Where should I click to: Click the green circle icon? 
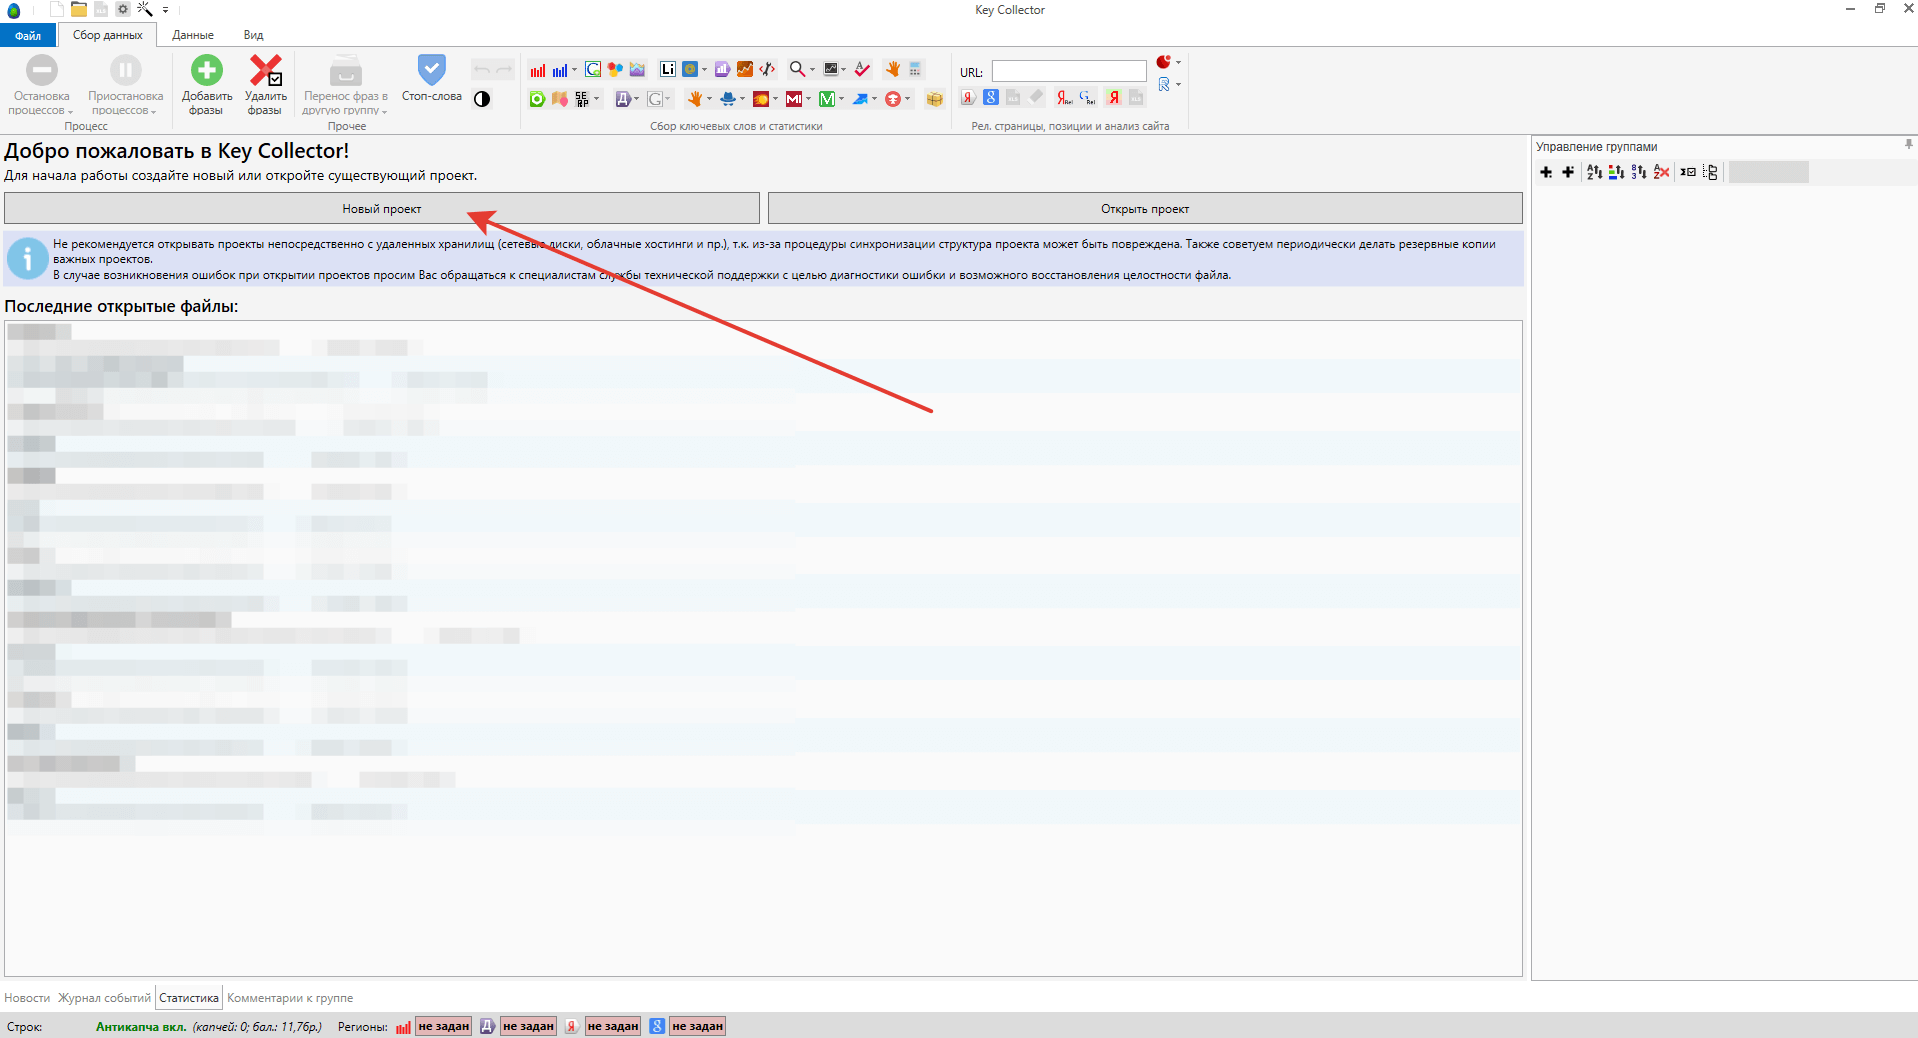point(537,99)
